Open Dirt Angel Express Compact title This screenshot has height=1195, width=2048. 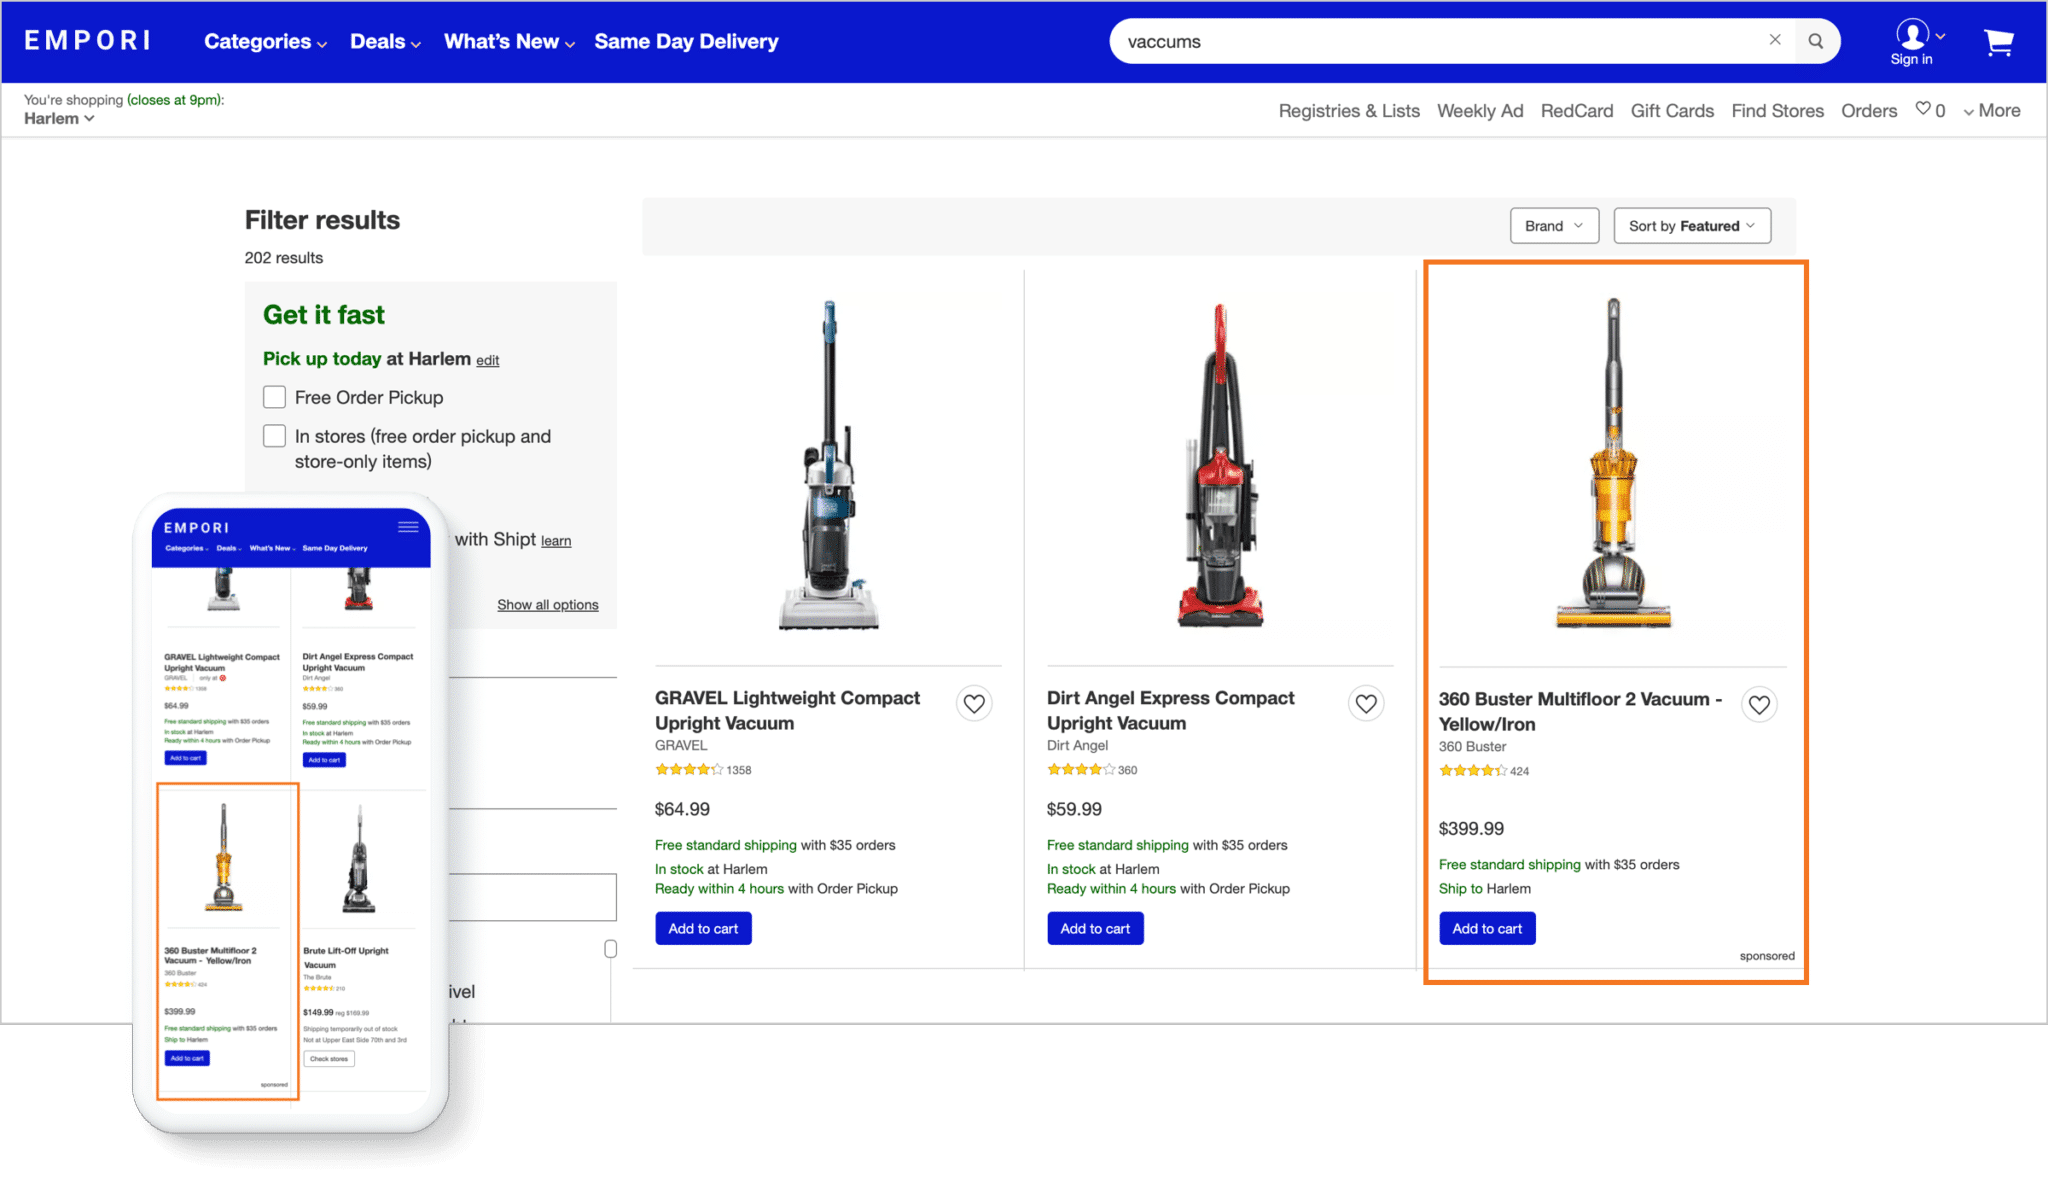(x=1170, y=710)
